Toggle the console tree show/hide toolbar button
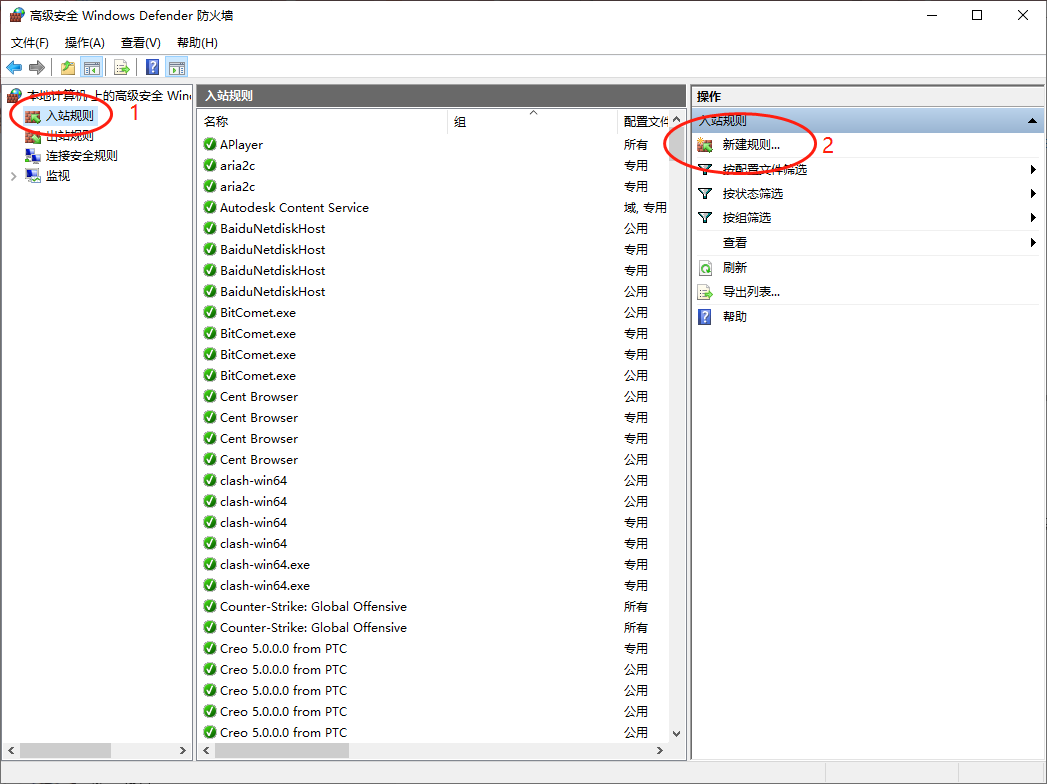1047x784 pixels. [92, 67]
